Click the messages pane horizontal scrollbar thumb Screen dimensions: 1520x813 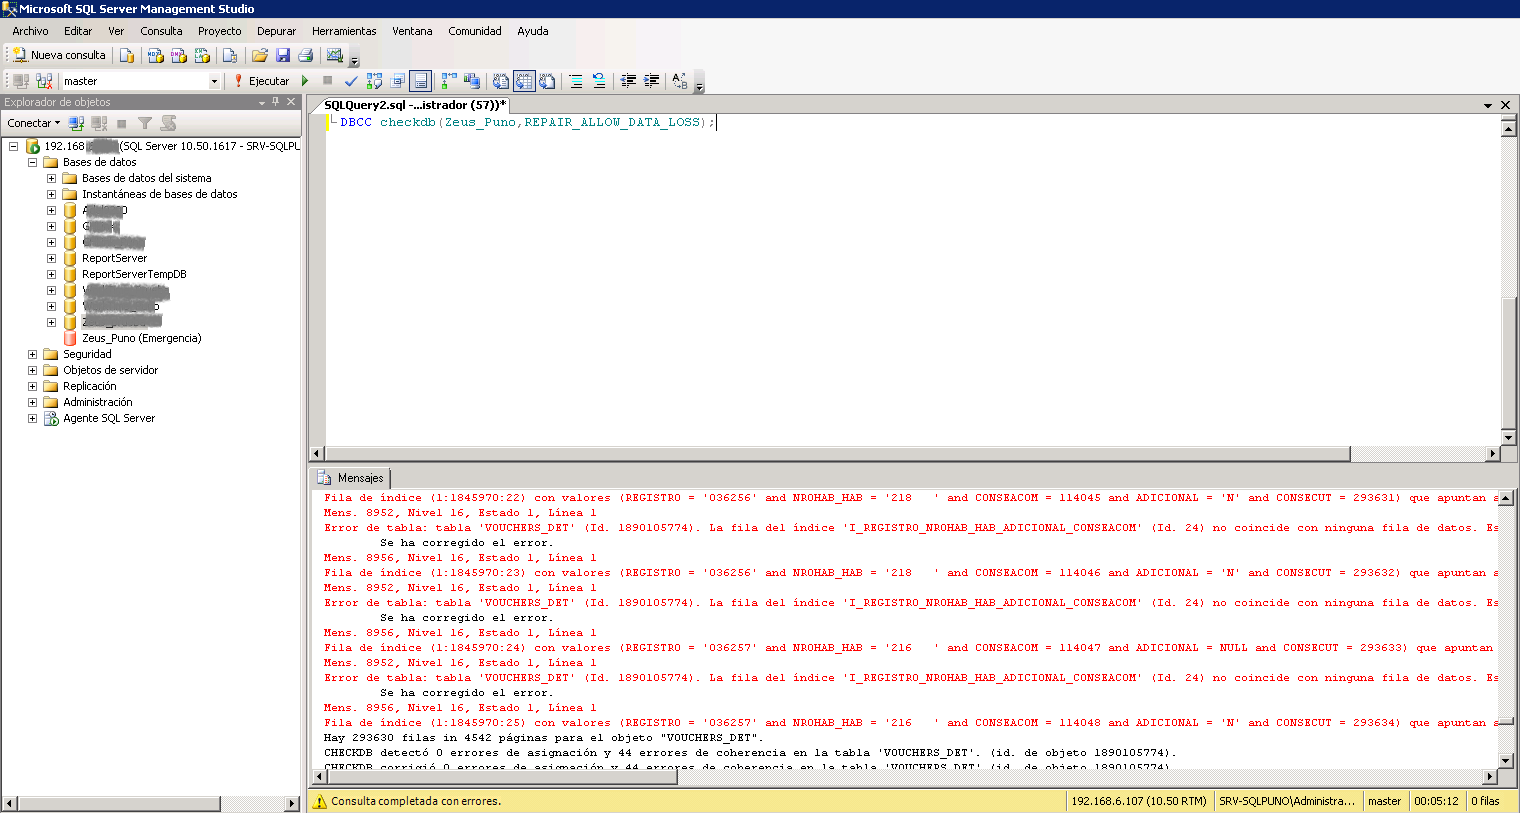[503, 776]
